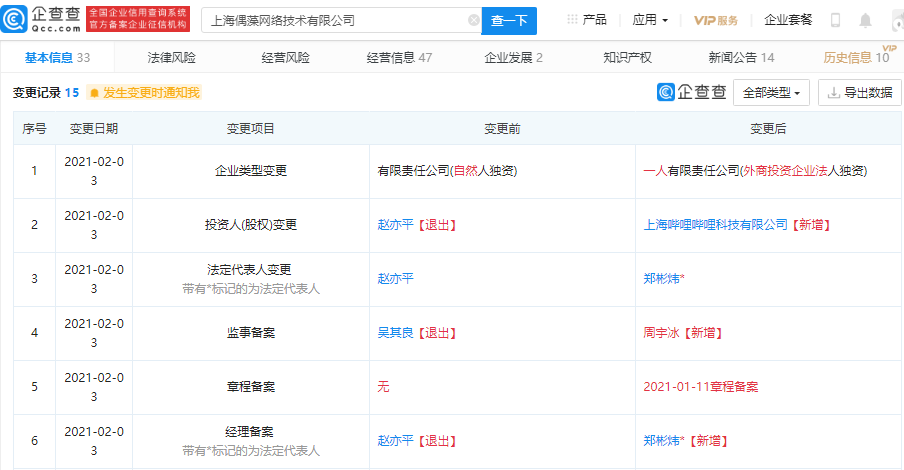Viewport: 904px width, 470px height.
Task: Open VIP服务 link
Action: [x=715, y=20]
